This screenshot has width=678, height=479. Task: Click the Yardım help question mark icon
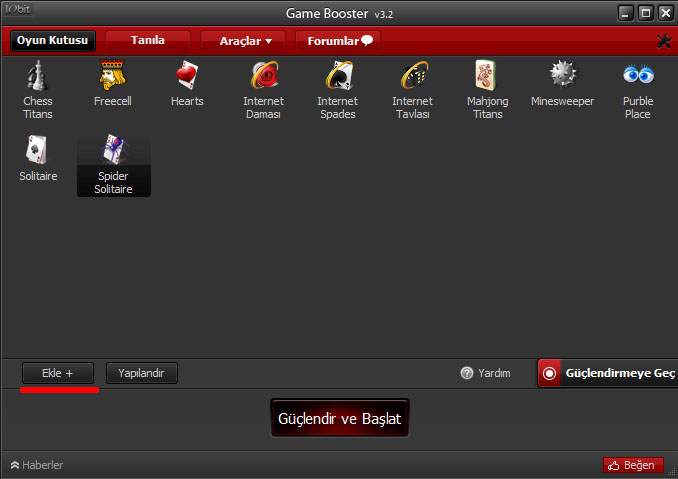click(x=467, y=373)
